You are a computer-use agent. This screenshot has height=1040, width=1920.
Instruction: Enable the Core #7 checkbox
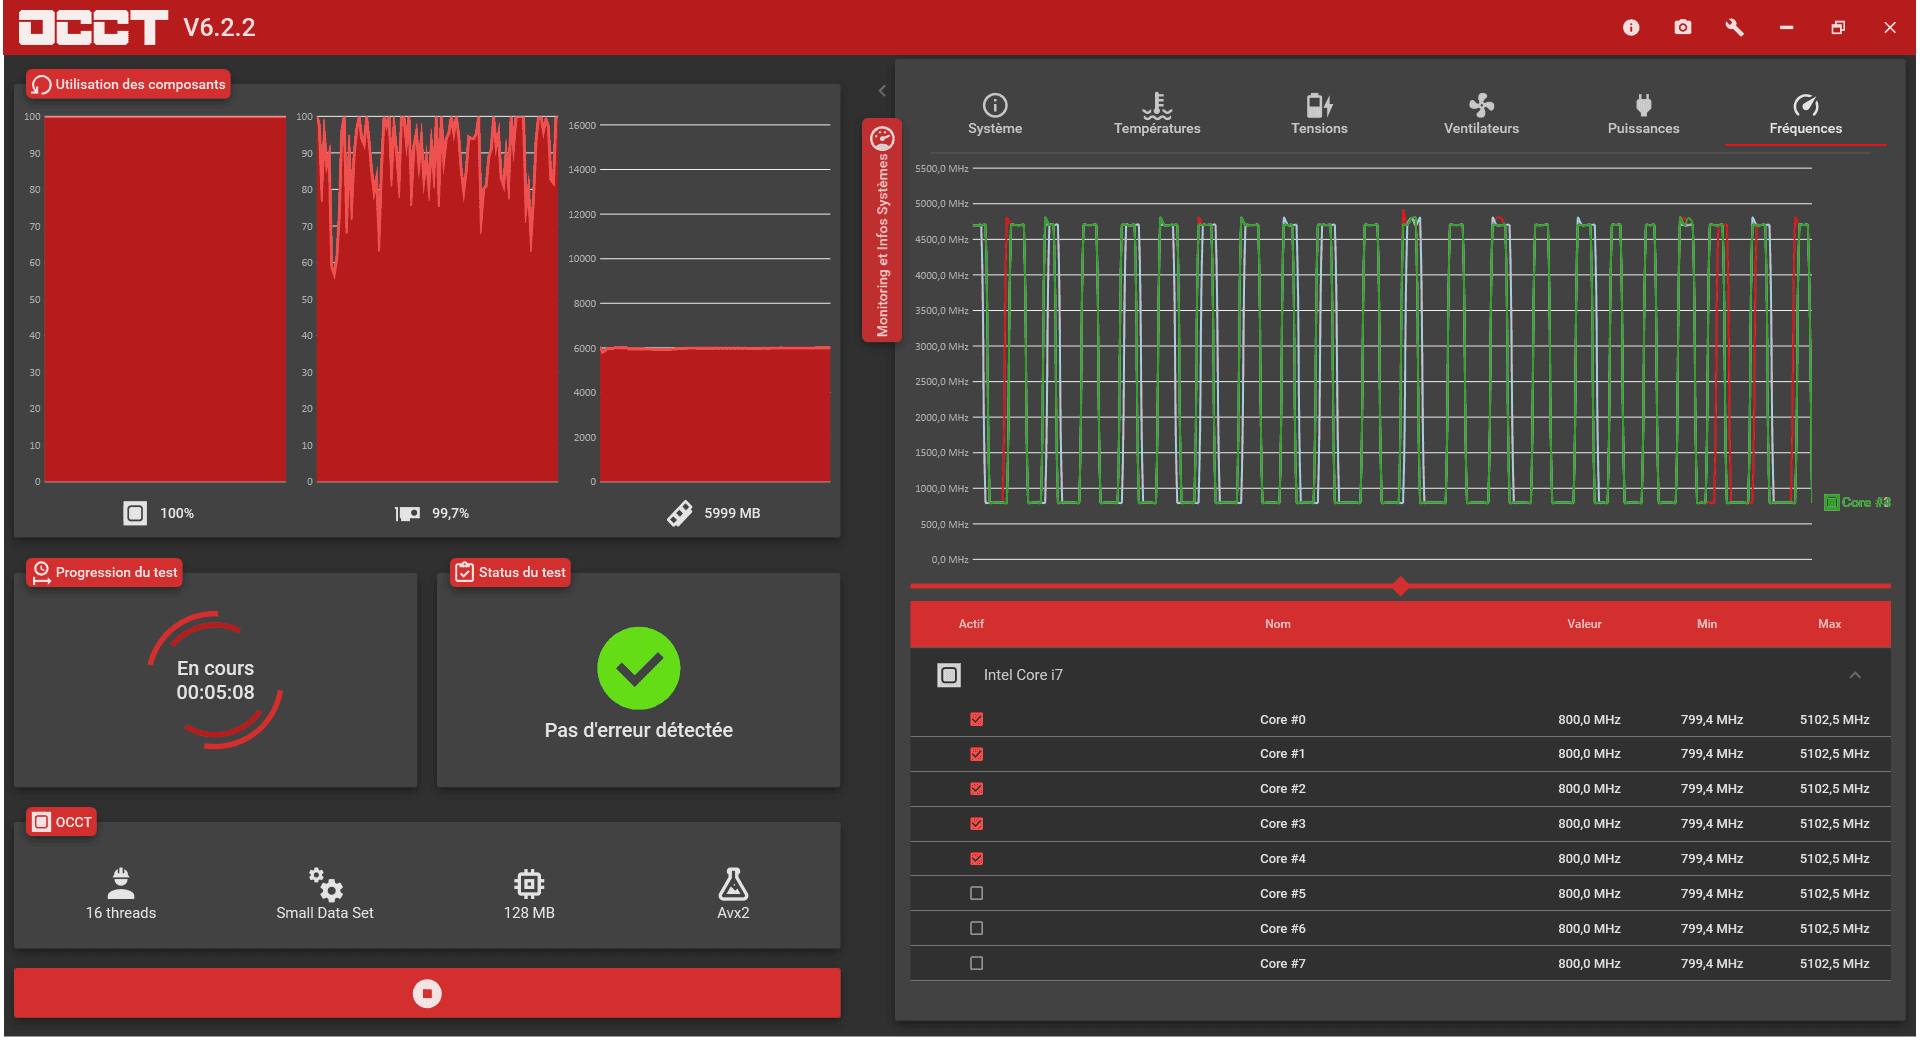pyautogui.click(x=977, y=964)
